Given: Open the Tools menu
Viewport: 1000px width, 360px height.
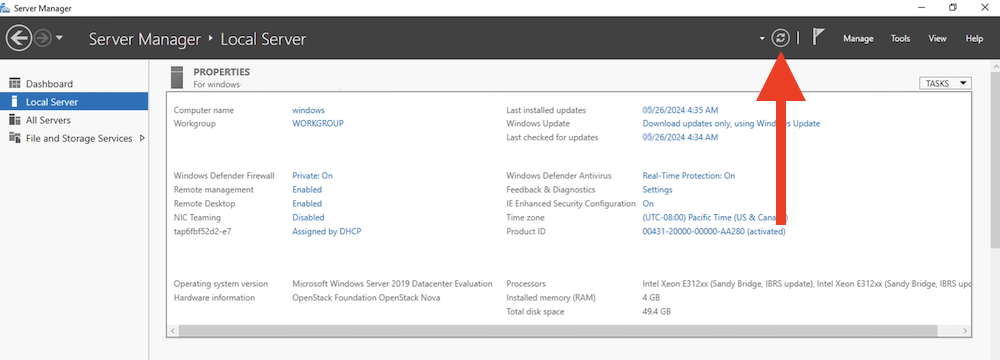Looking at the screenshot, I should [x=900, y=38].
